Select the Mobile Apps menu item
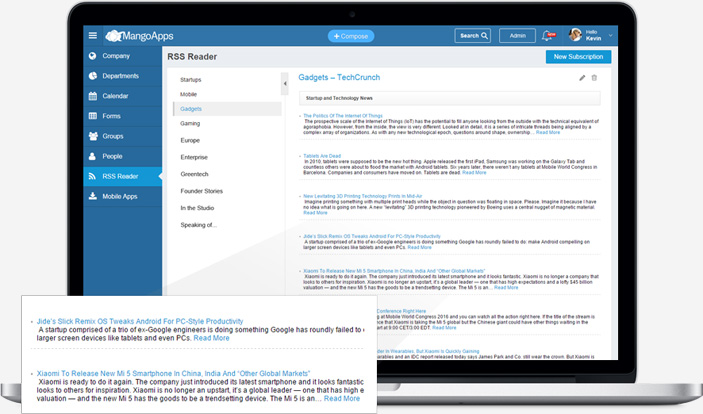 122,196
